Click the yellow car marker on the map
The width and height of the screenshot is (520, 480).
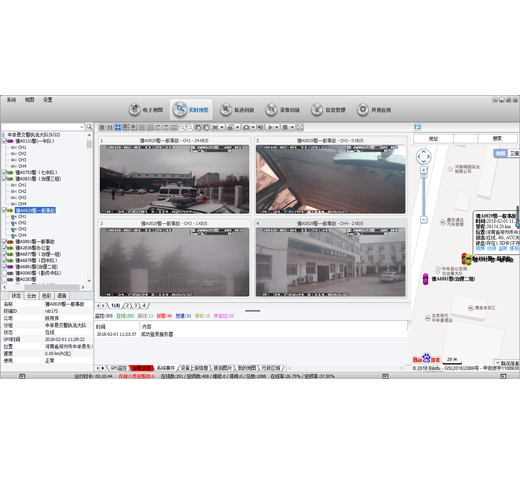(468, 260)
